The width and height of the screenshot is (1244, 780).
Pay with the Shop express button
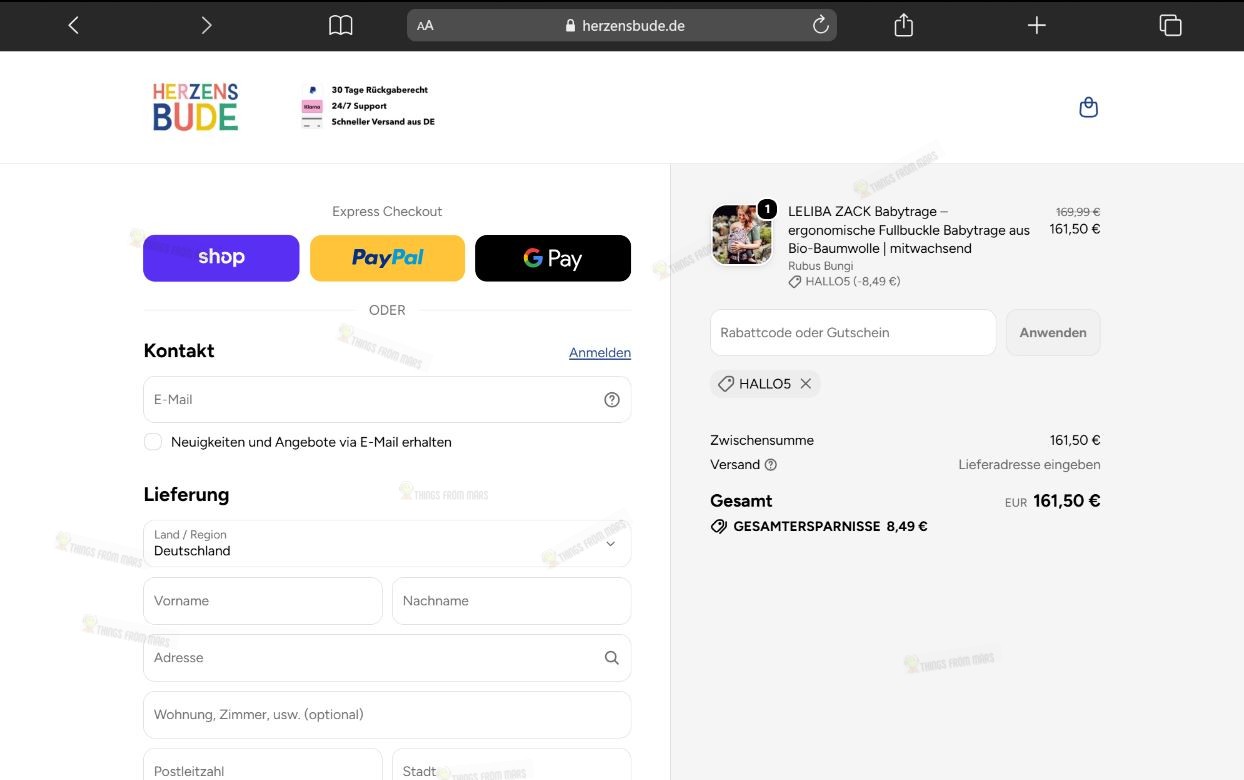[x=221, y=258]
